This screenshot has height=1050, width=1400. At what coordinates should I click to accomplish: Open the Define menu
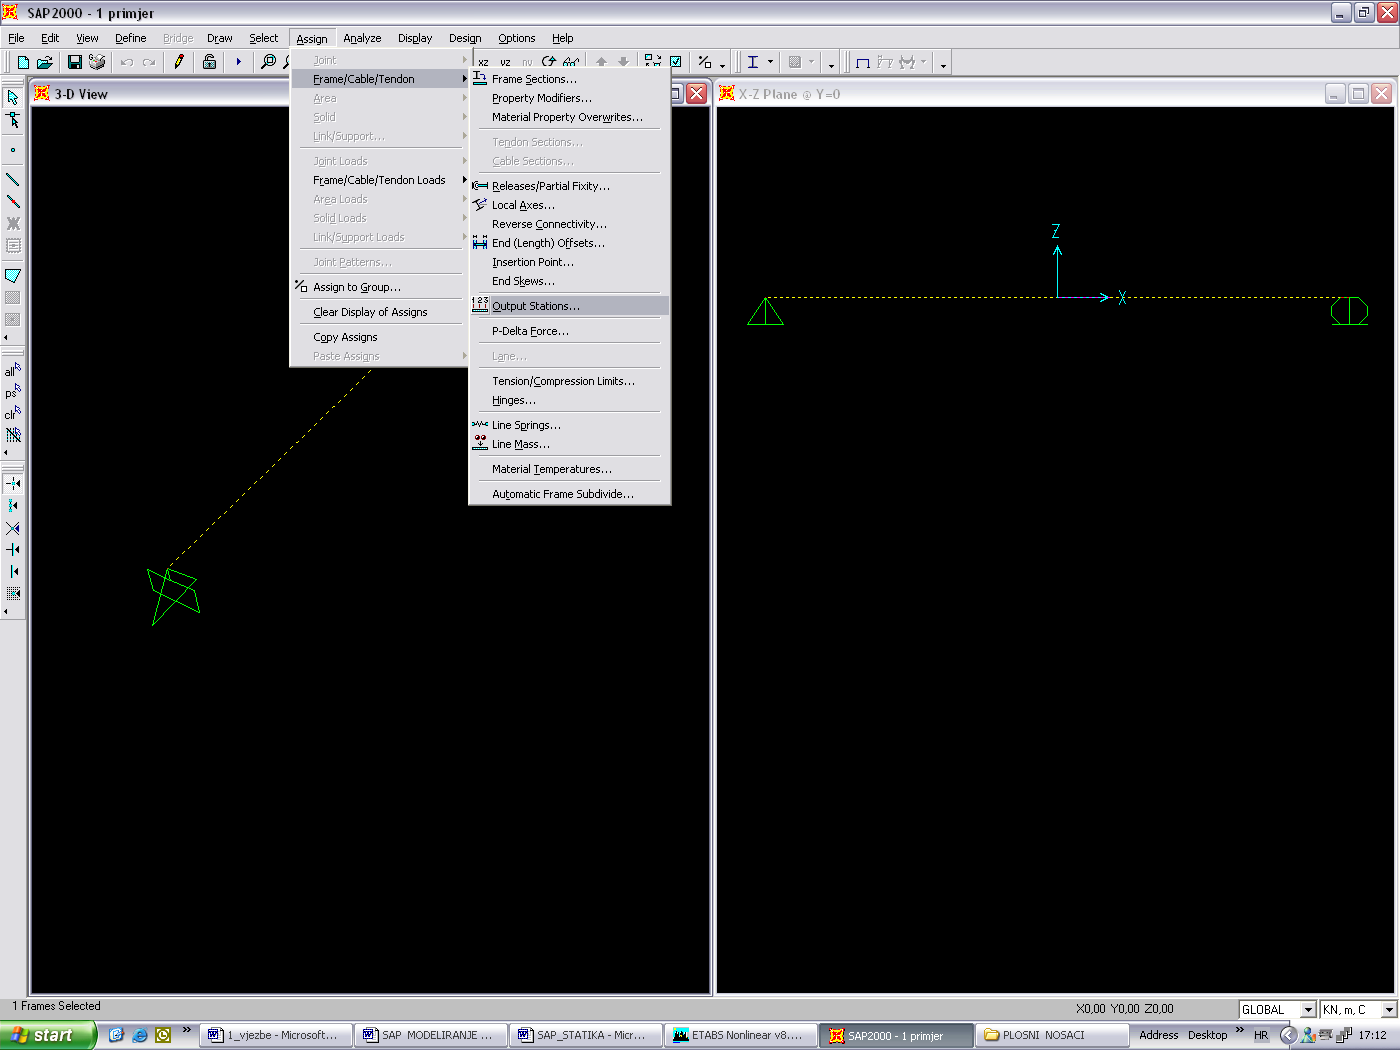131,38
